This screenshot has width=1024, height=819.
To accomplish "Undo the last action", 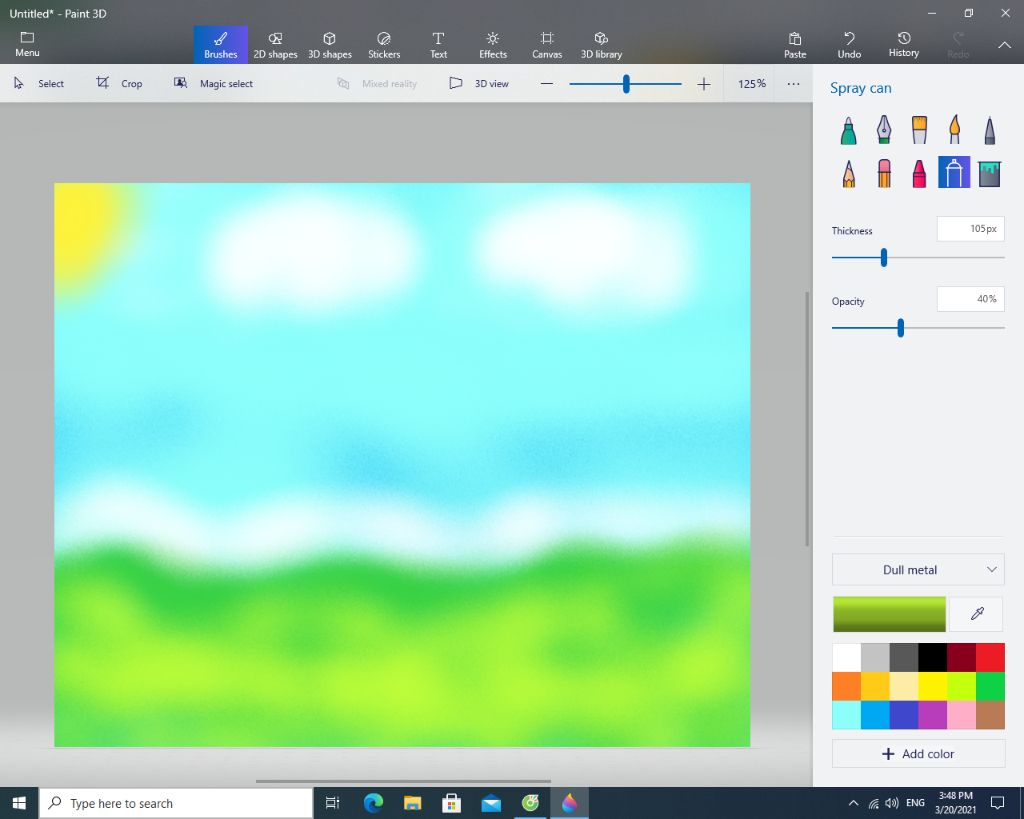I will pyautogui.click(x=849, y=45).
